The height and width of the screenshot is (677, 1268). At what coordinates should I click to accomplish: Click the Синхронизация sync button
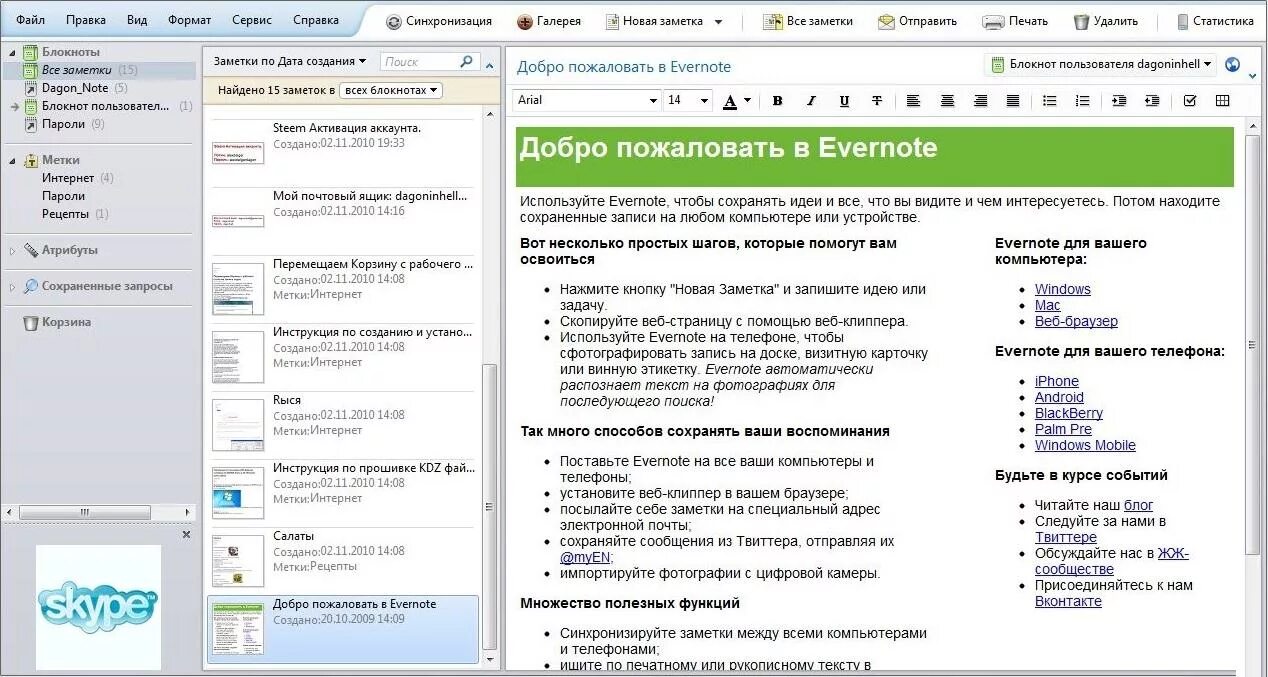439,21
